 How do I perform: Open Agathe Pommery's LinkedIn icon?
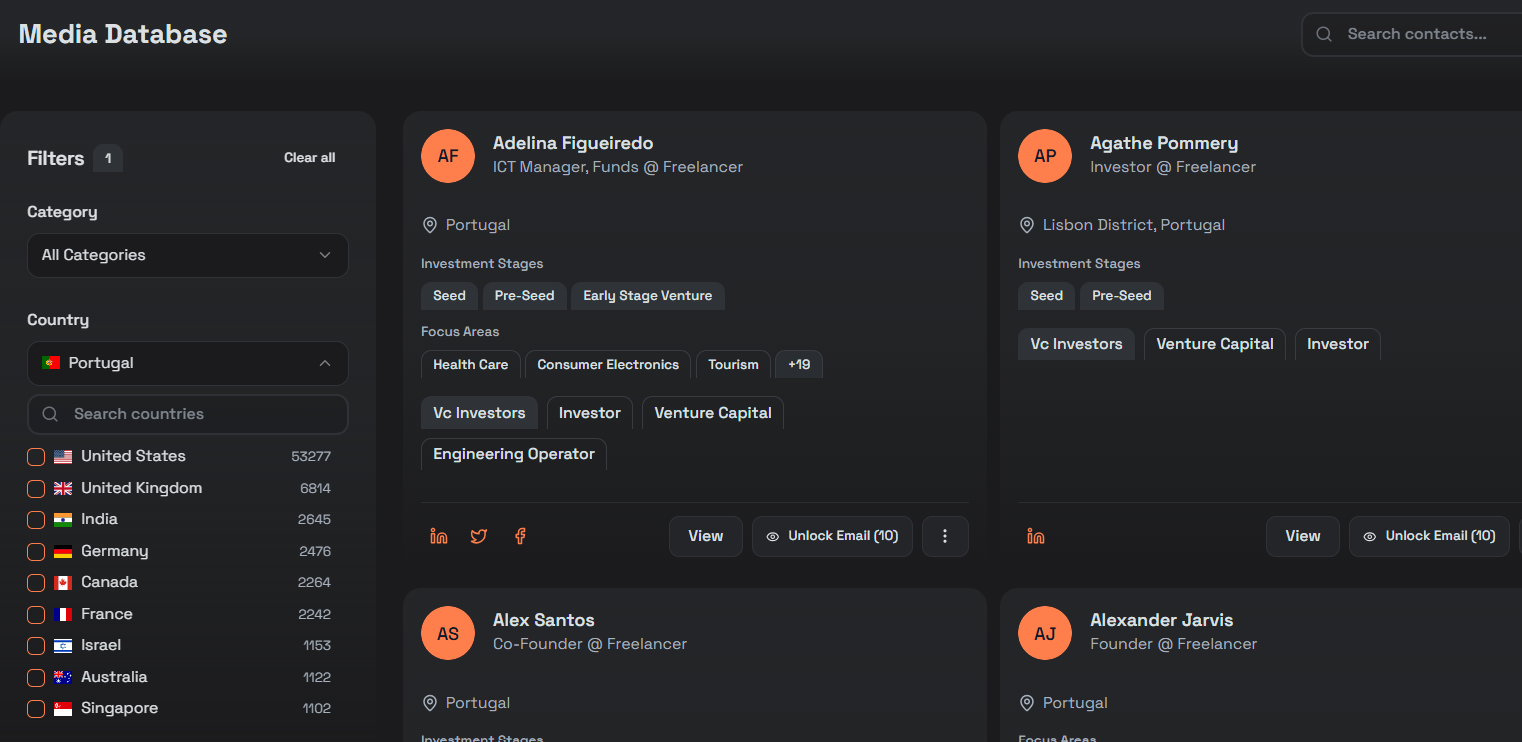click(x=1035, y=536)
